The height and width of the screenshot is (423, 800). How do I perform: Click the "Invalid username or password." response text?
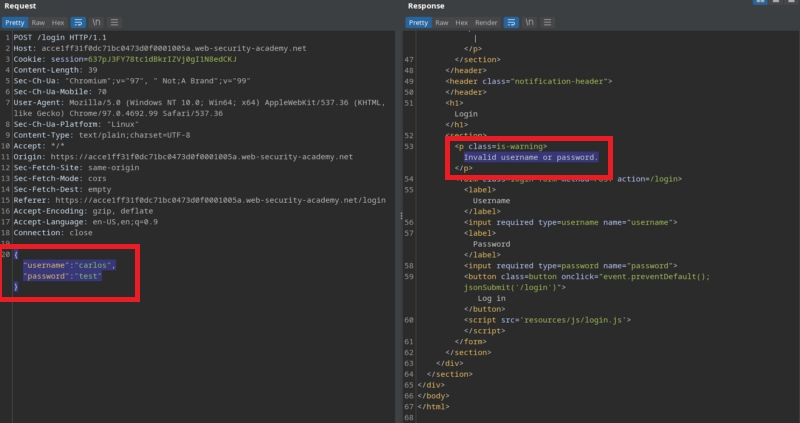coord(530,157)
